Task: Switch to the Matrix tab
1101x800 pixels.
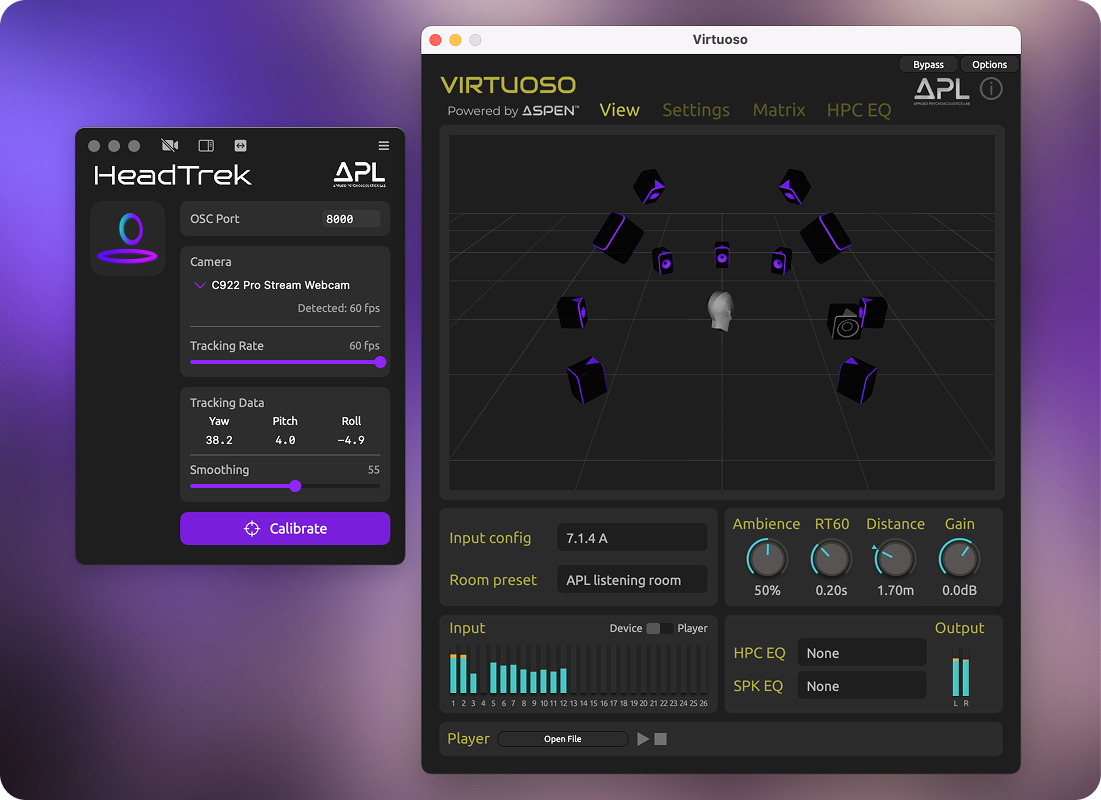Action: (x=779, y=110)
